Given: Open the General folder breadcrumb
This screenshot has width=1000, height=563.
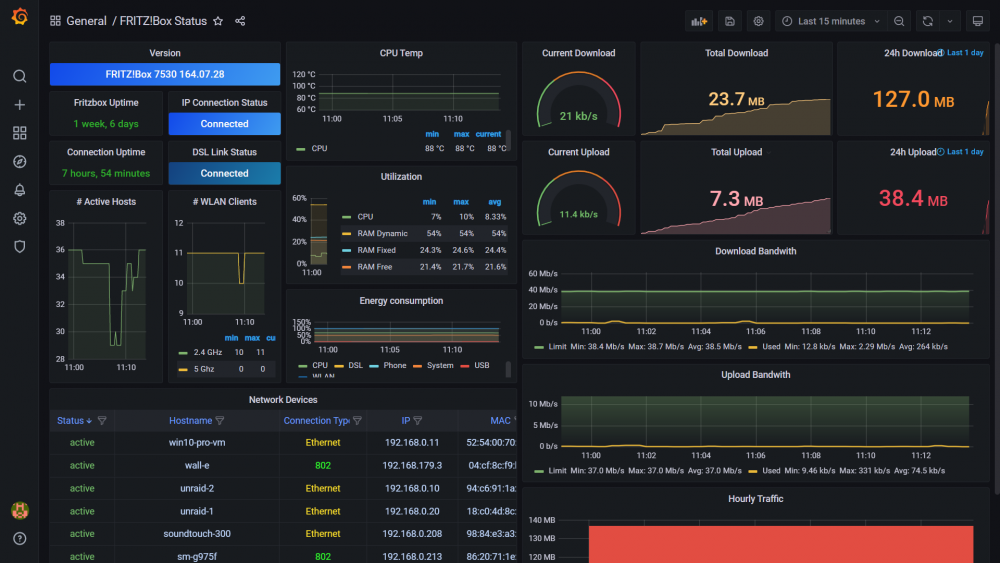Looking at the screenshot, I should pyautogui.click(x=86, y=21).
